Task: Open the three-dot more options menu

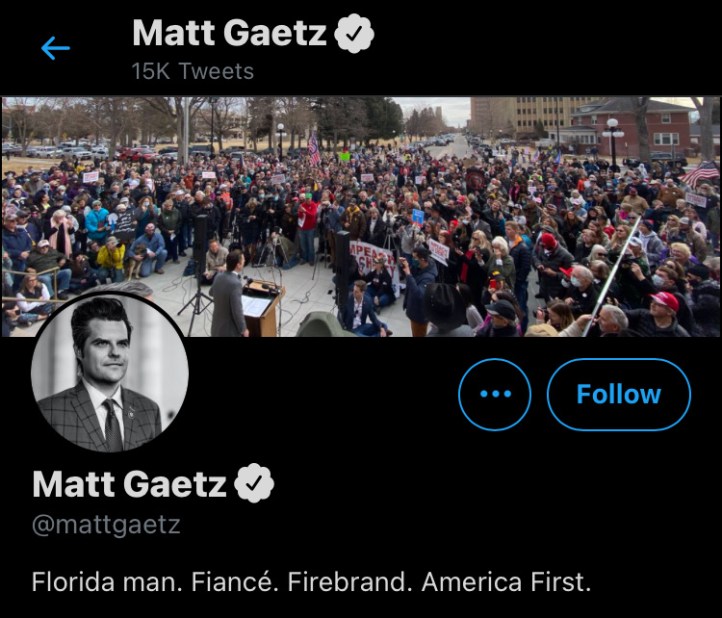Action: click(494, 394)
